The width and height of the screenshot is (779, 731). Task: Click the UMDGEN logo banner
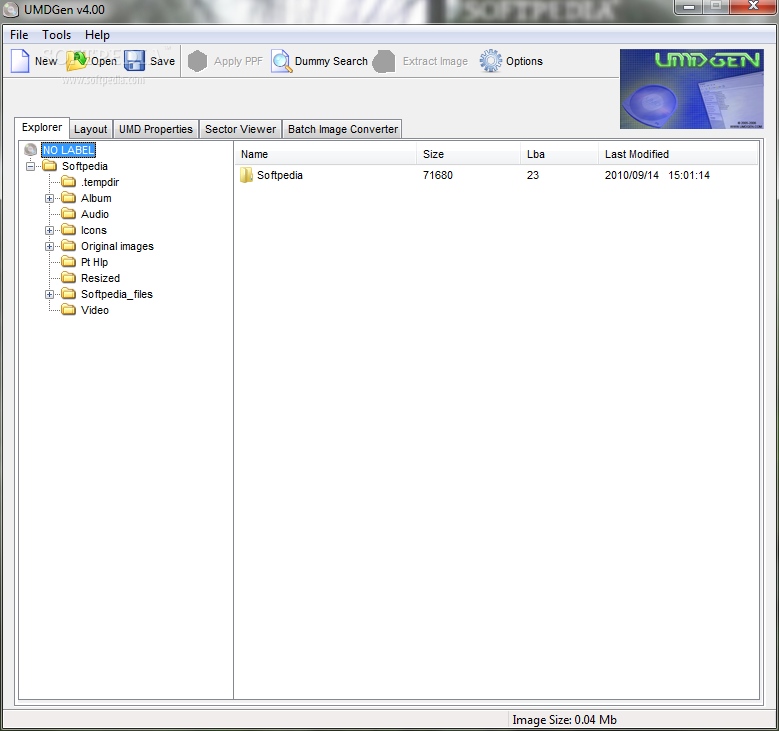coord(692,89)
